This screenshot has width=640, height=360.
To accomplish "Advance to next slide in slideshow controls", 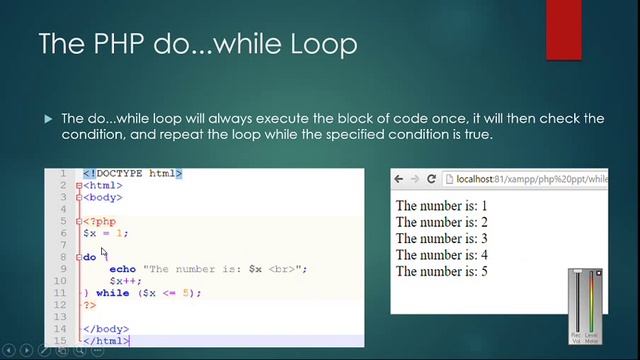I will [27, 350].
